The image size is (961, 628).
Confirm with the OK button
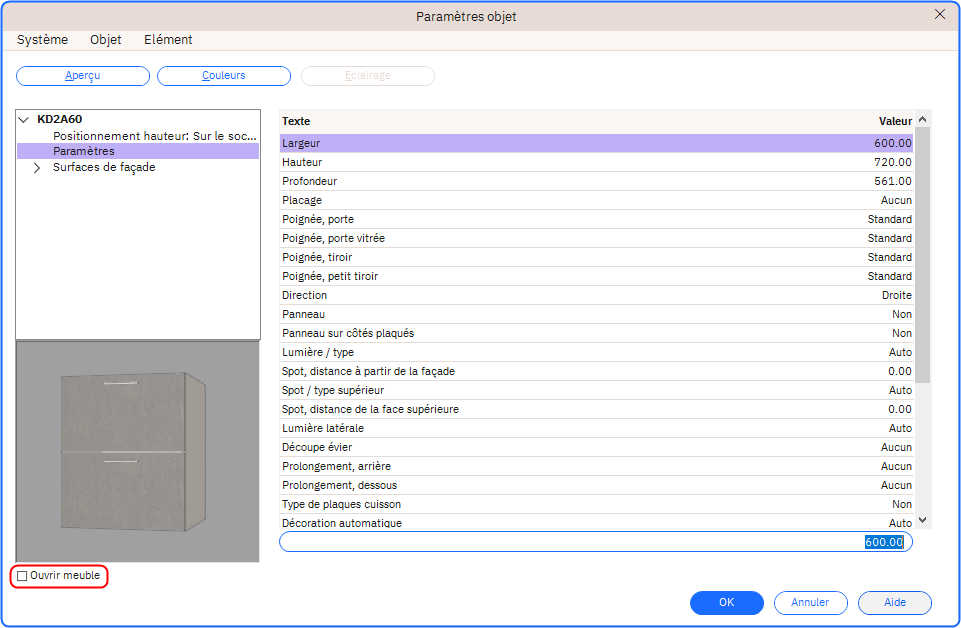(727, 603)
